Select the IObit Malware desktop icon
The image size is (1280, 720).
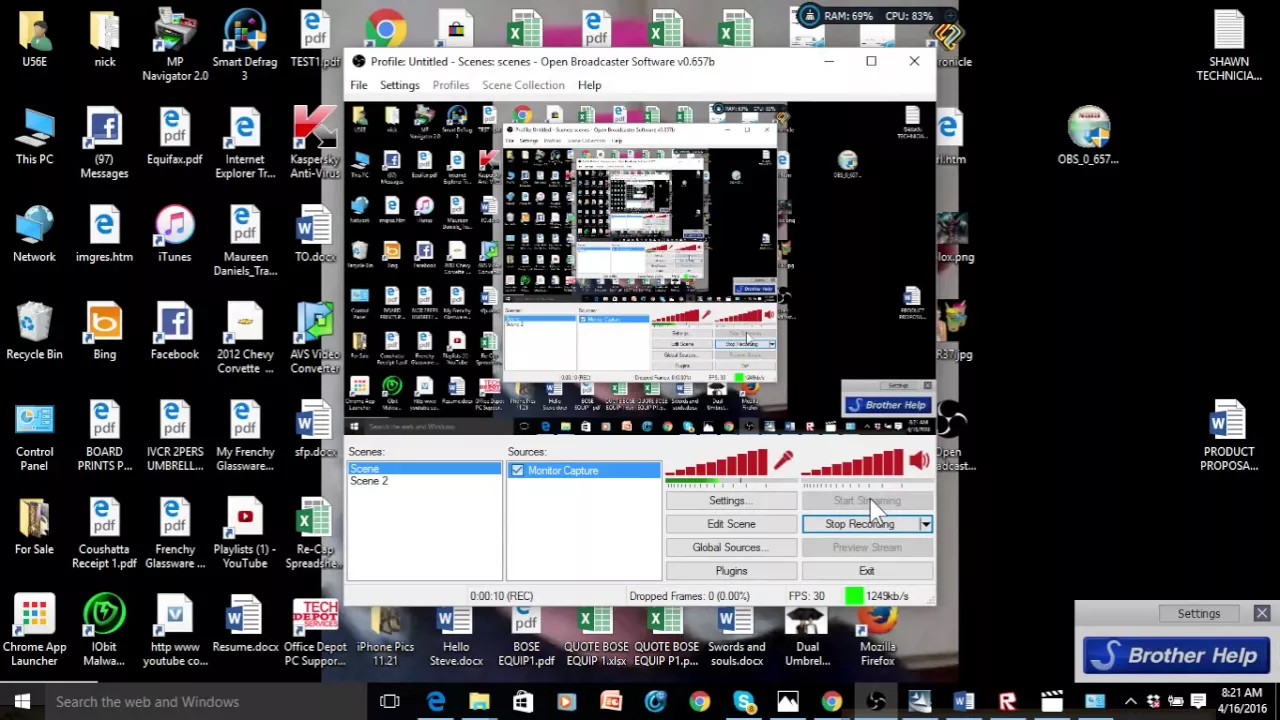coord(104,632)
